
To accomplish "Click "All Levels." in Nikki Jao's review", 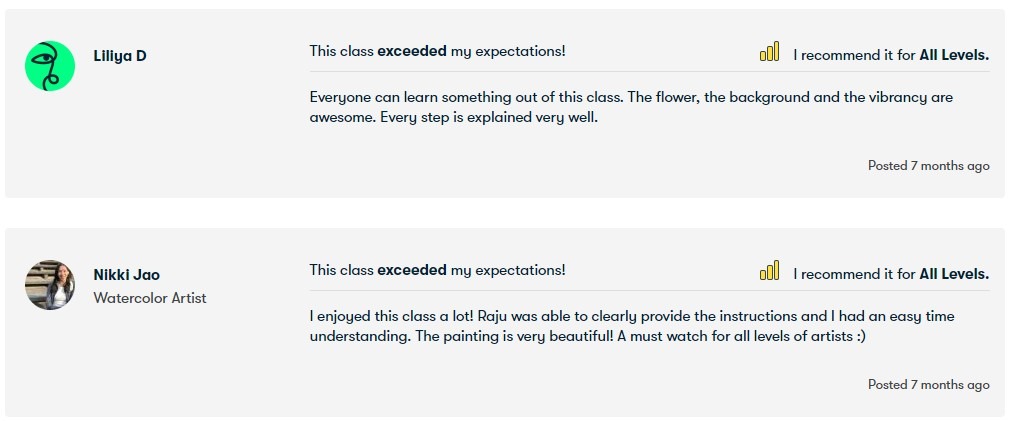I will (954, 274).
